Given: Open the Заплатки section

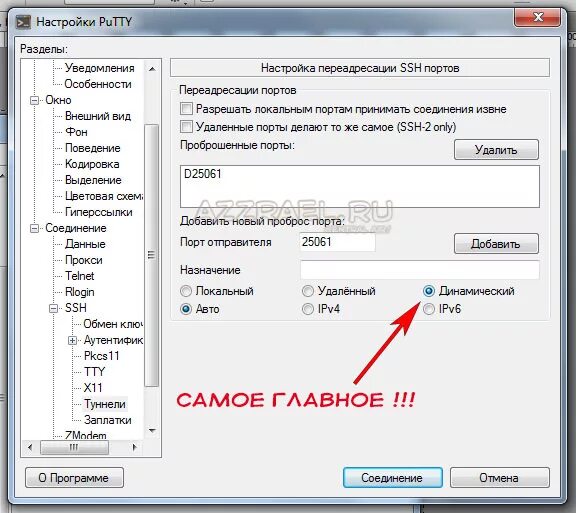Looking at the screenshot, I should pyautogui.click(x=108, y=420).
